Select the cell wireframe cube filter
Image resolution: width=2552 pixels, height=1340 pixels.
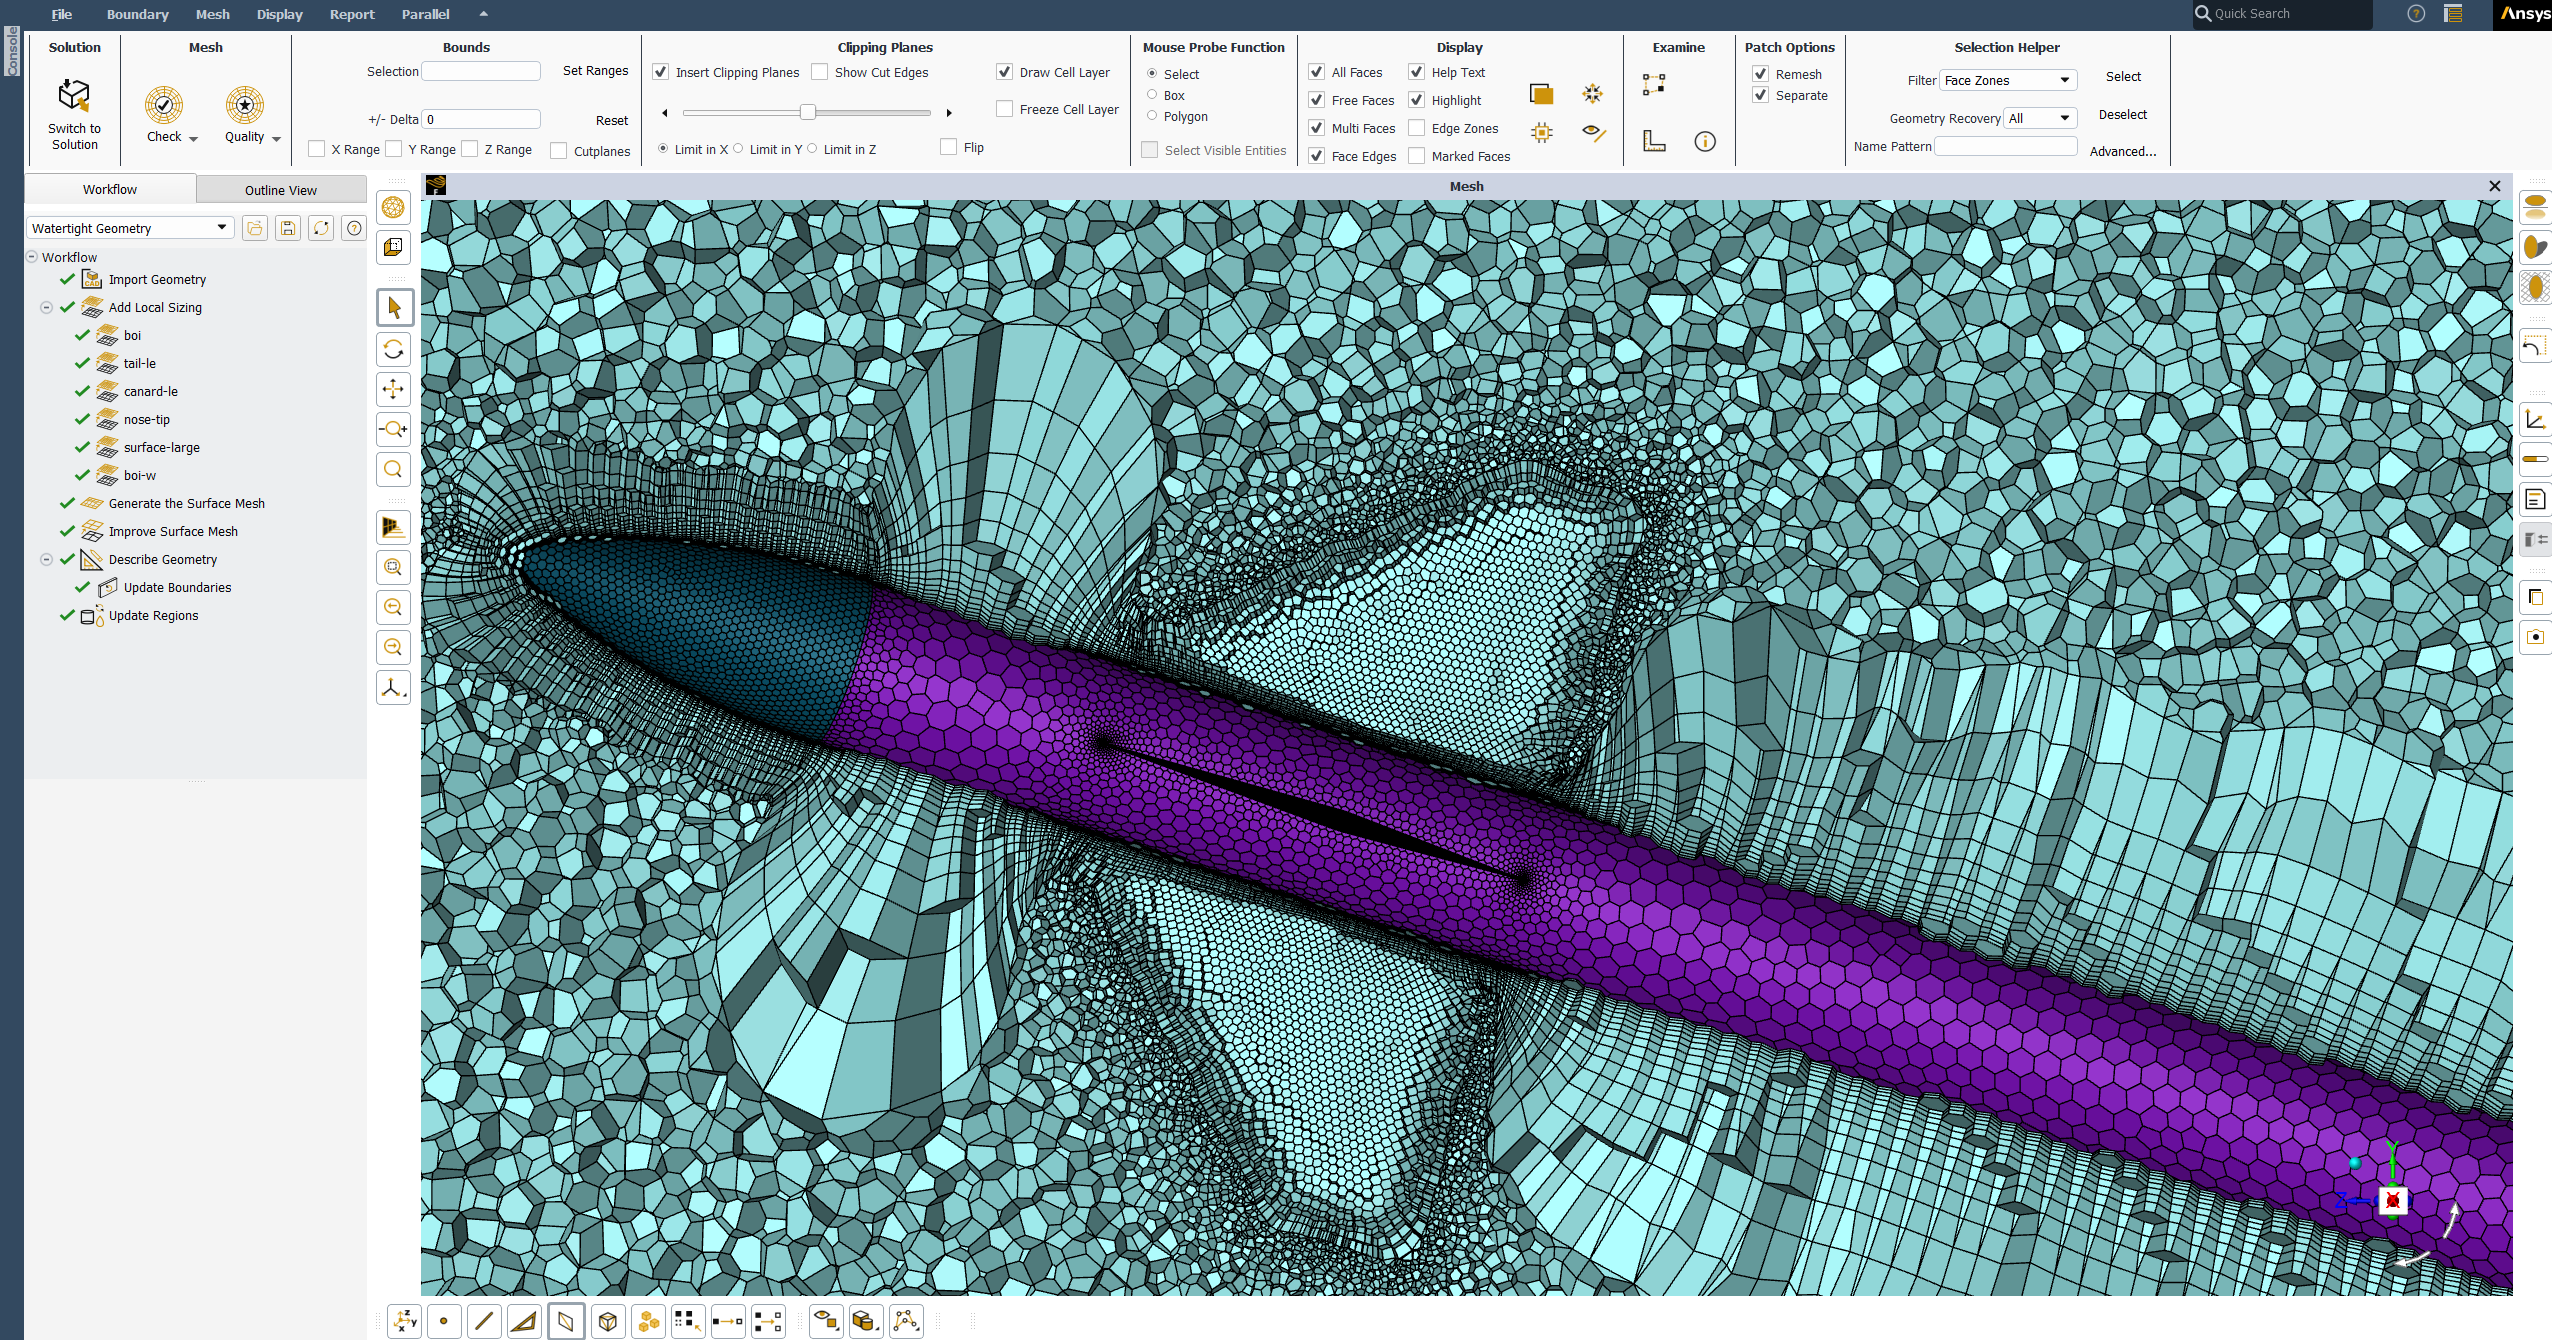coord(607,1321)
